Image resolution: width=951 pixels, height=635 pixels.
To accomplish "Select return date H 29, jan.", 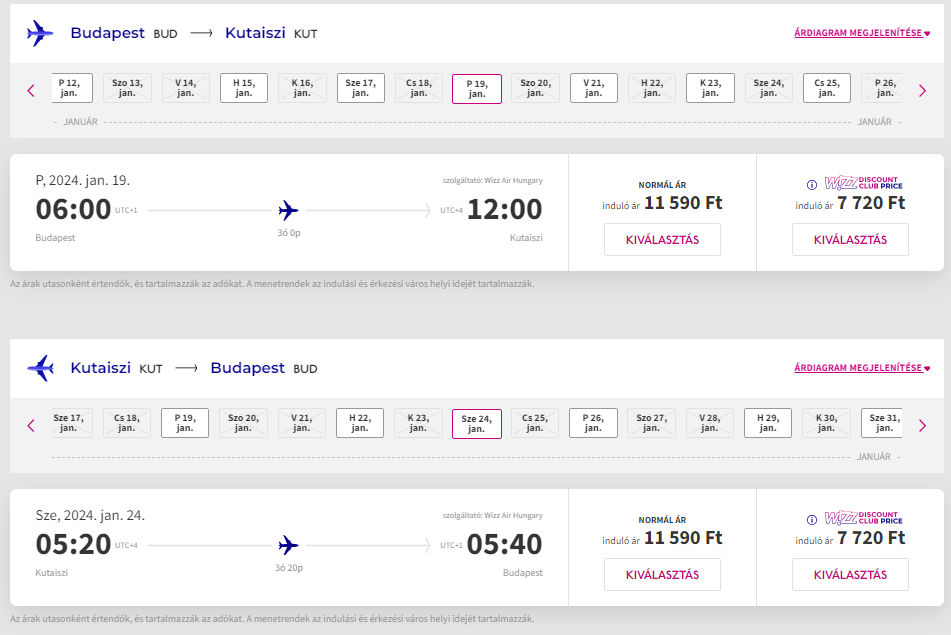I will coord(768,423).
